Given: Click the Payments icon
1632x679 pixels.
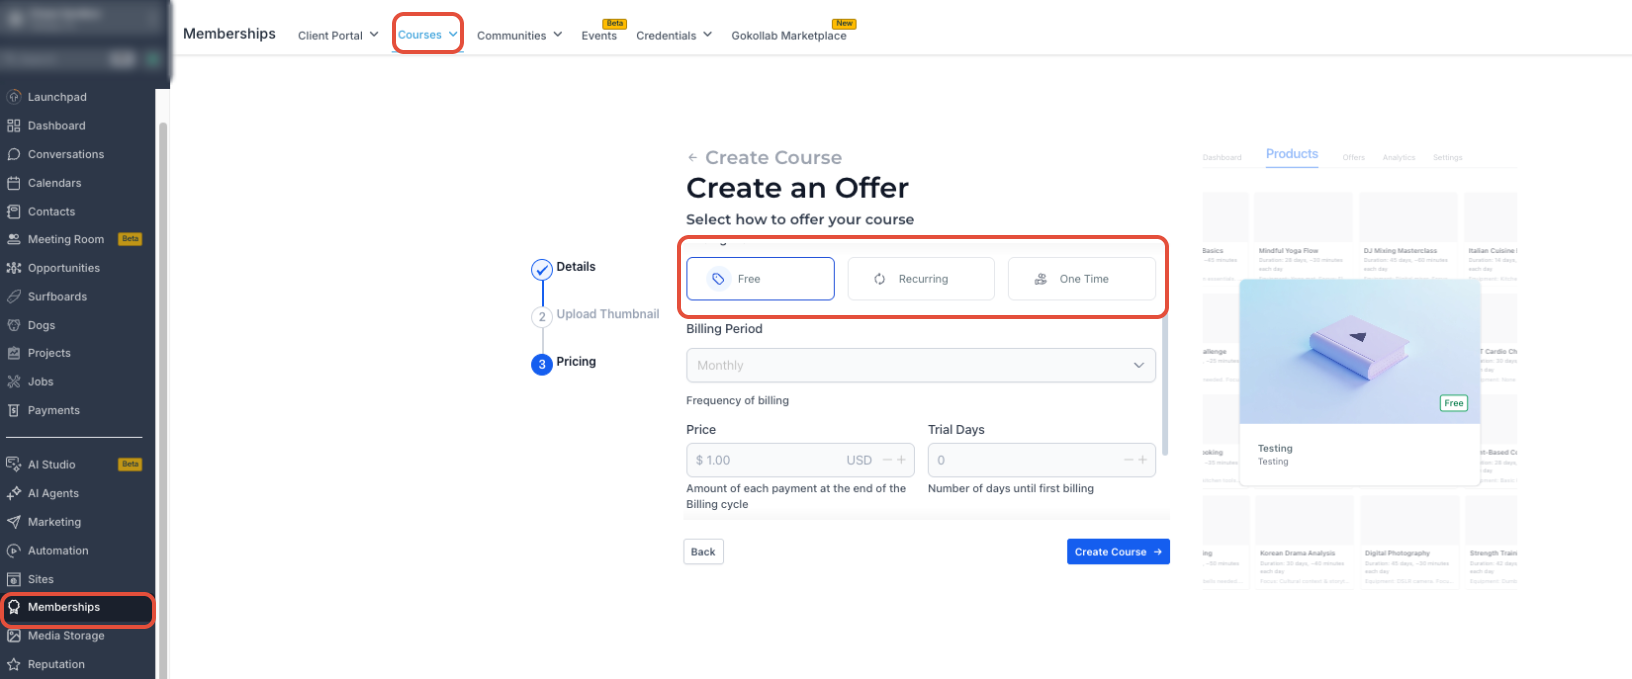Looking at the screenshot, I should pos(14,410).
